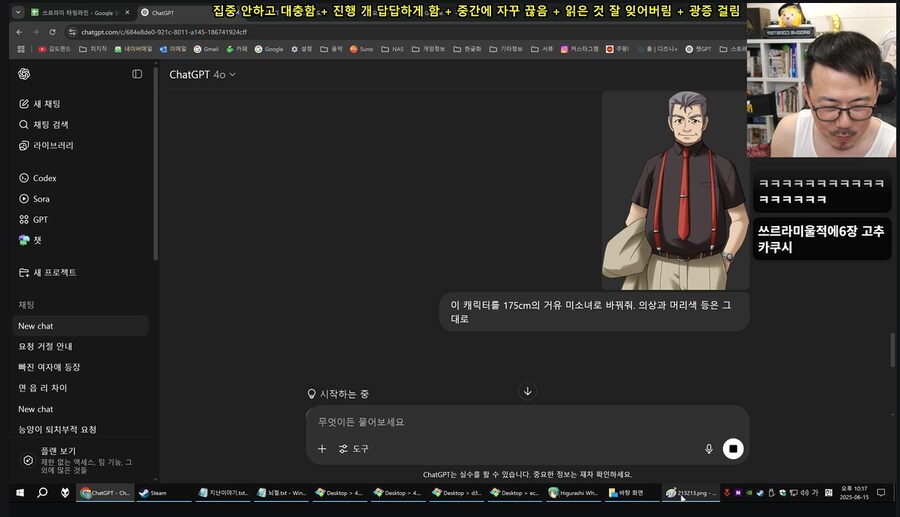Image resolution: width=900 pixels, height=517 pixels.
Task: Click the volume icon in system tray
Action: (x=804, y=492)
